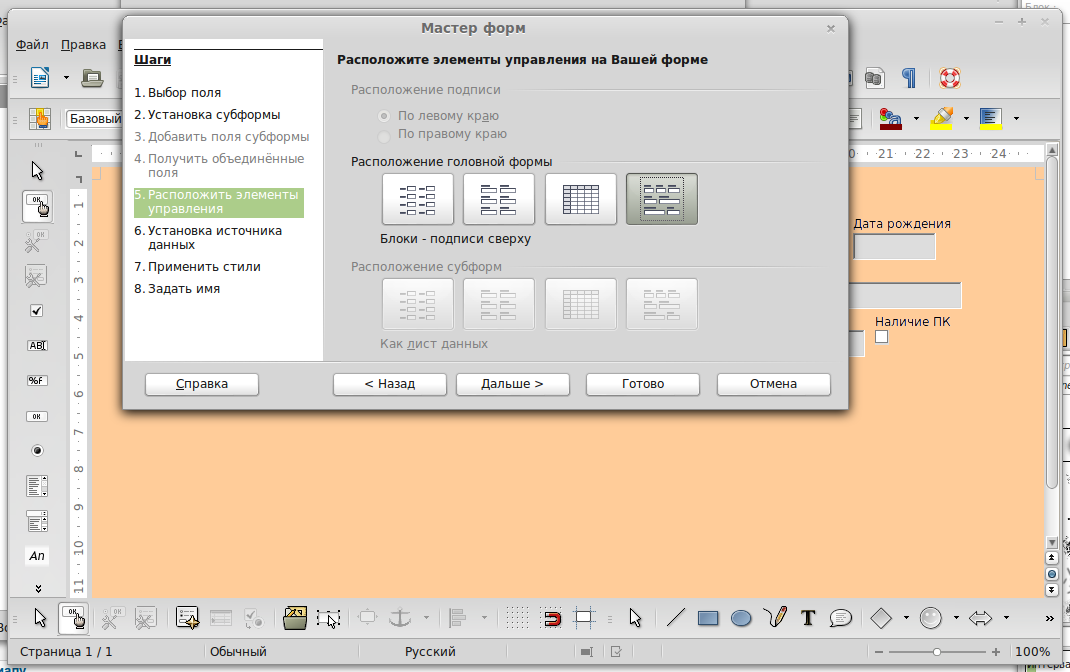This screenshot has height=672, width=1070.
Task: Toggle the Наличие ПК checkbox
Action: coord(881,337)
